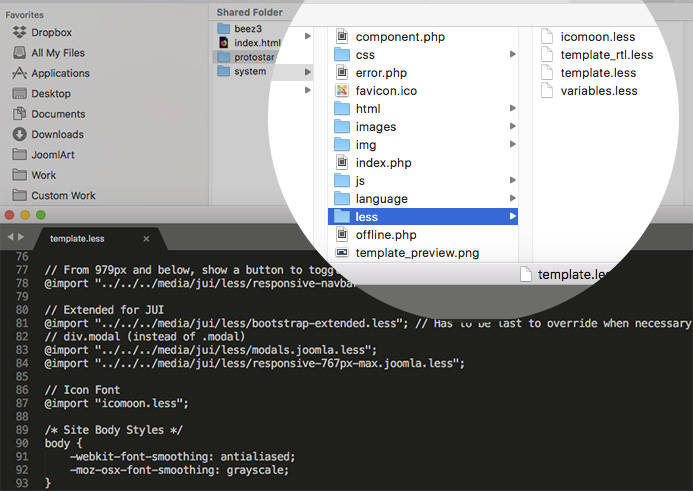Open the Downloads folder icon
The image size is (693, 491).
coord(20,134)
